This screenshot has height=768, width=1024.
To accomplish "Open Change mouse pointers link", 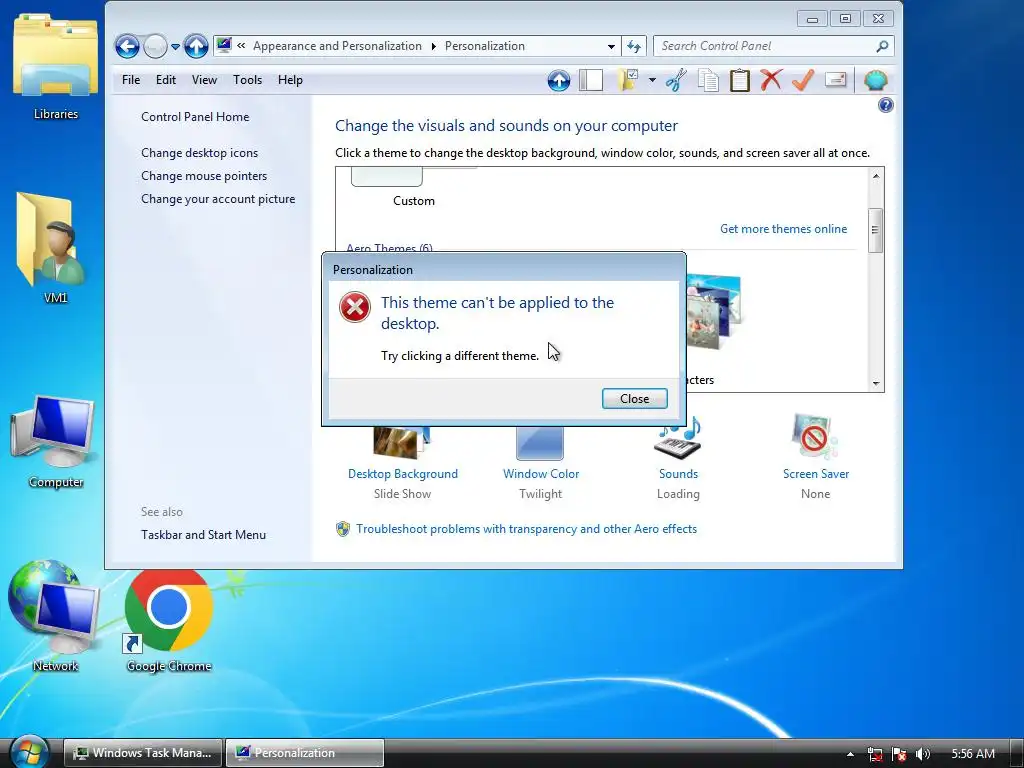I will click(204, 176).
